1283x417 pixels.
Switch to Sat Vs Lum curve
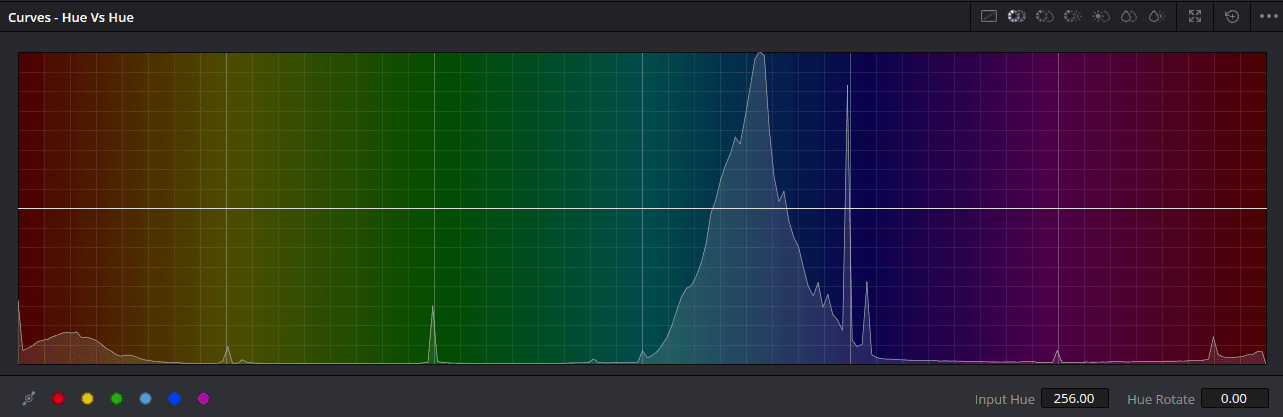click(x=1156, y=16)
